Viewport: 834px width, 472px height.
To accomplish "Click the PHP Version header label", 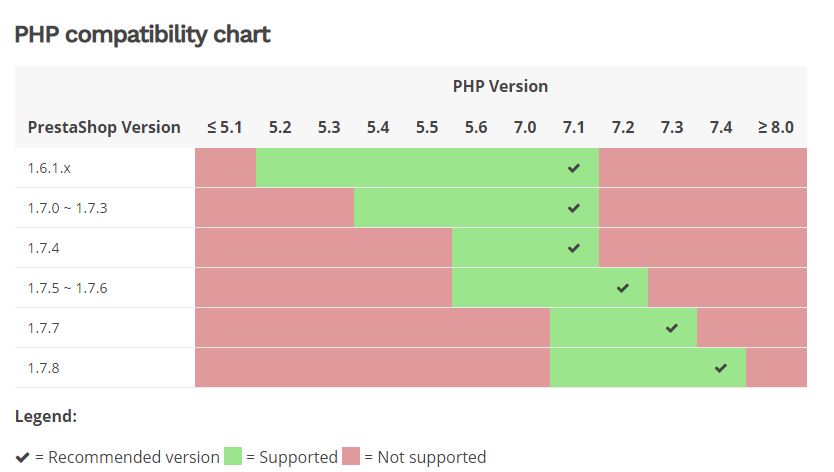I will click(x=500, y=86).
